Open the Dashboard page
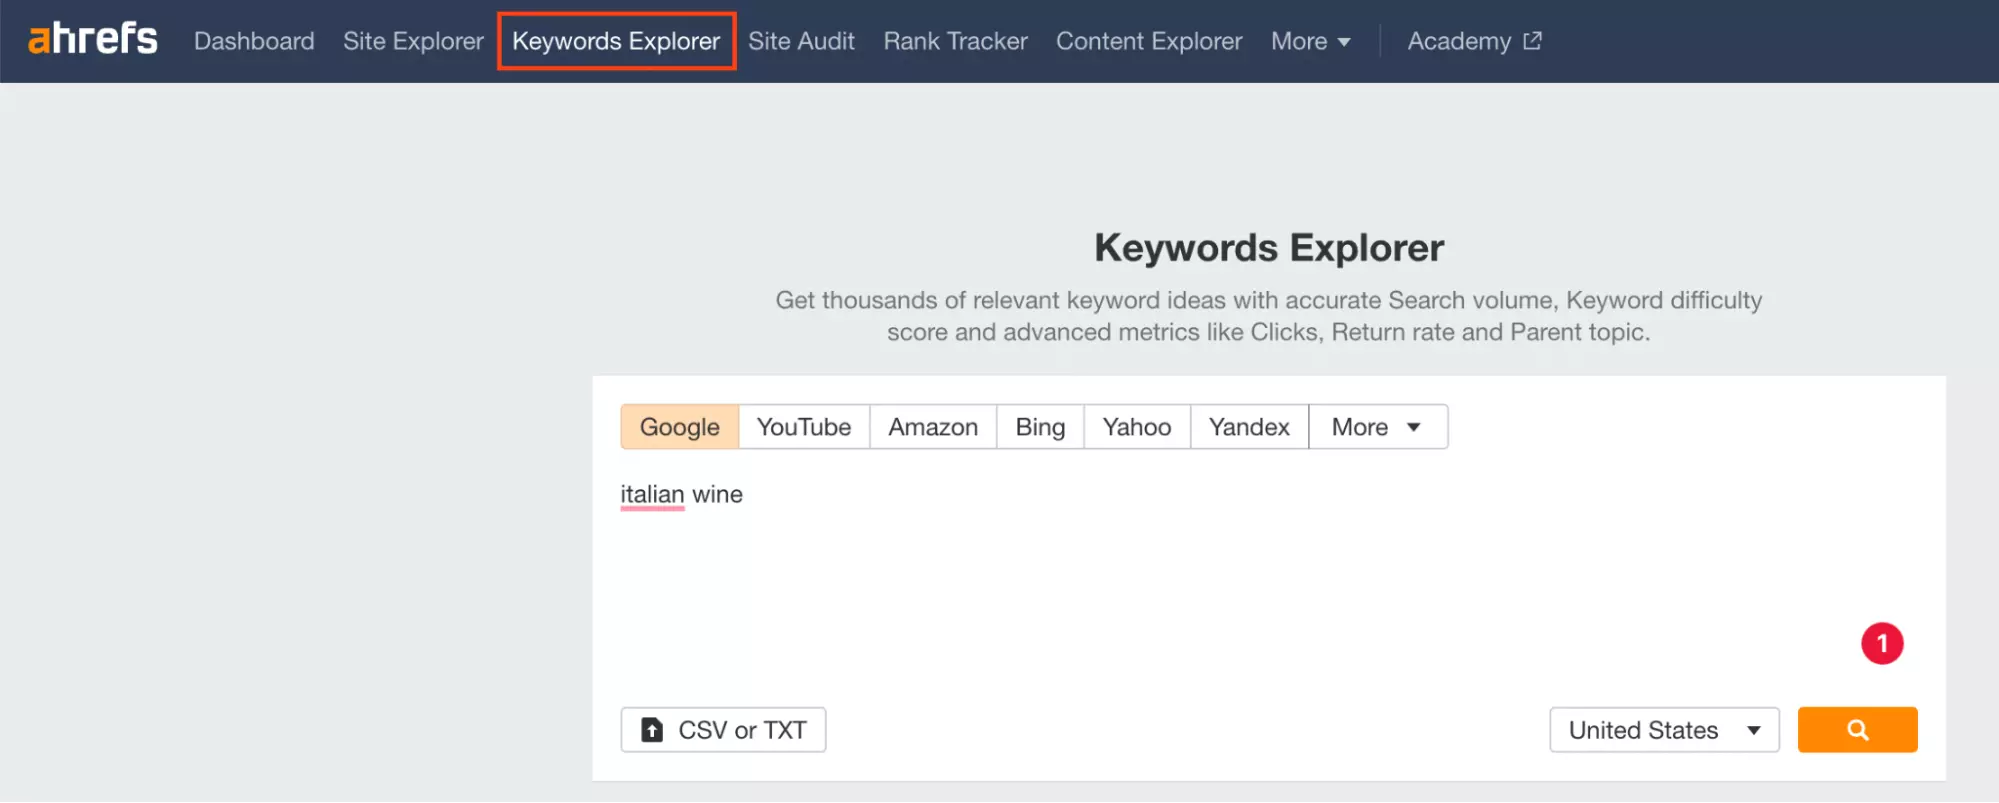1999x803 pixels. coord(254,41)
